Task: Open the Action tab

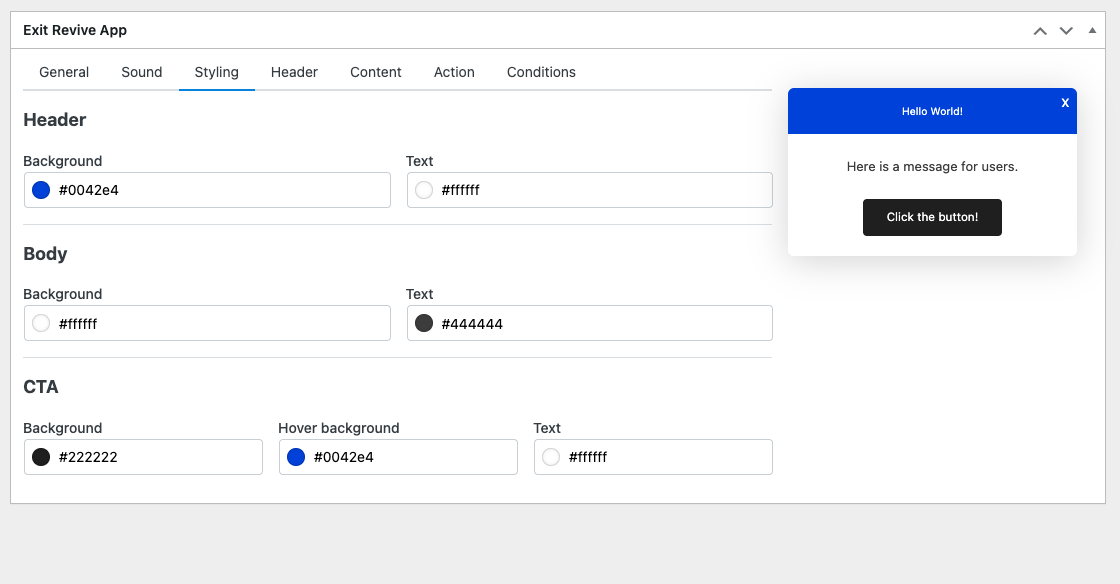Action: coord(454,72)
